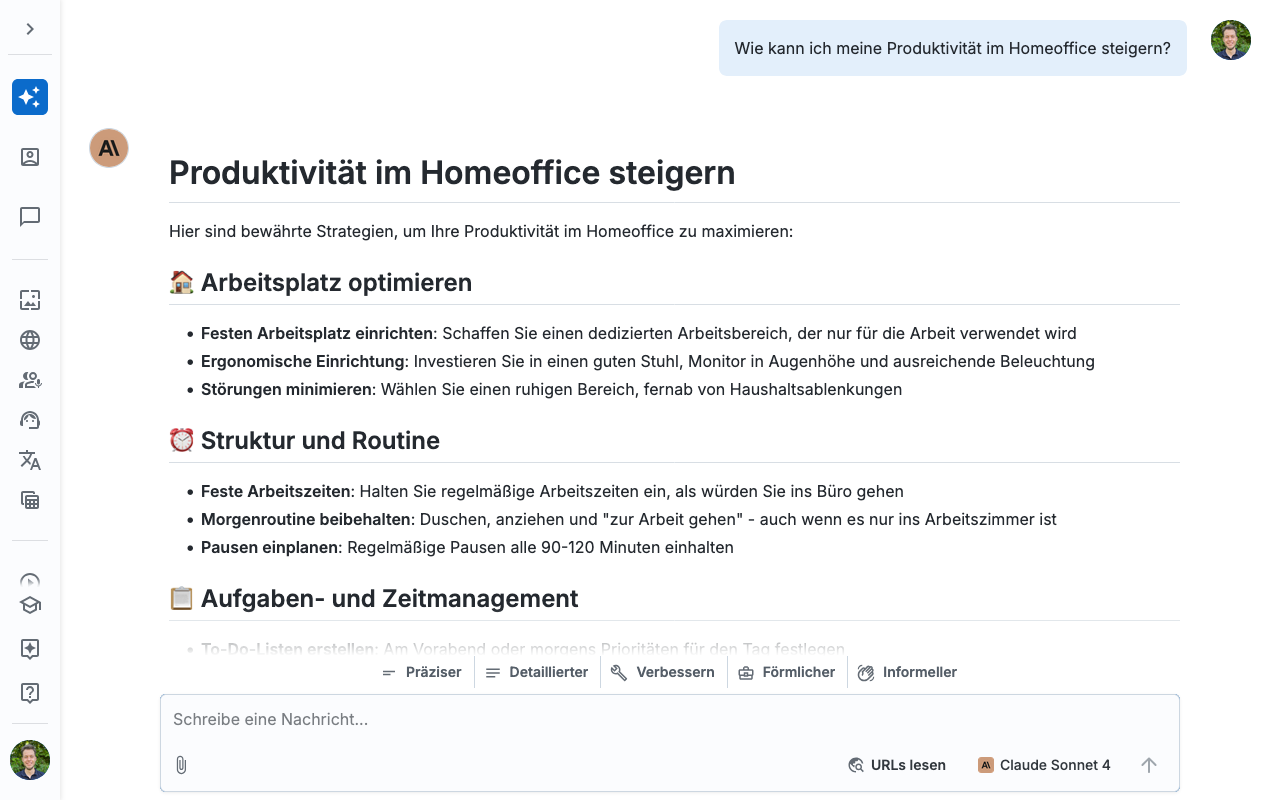Image resolution: width=1280 pixels, height=800 pixels.
Task: Expand the left sidebar with the chevron
Action: 30,29
